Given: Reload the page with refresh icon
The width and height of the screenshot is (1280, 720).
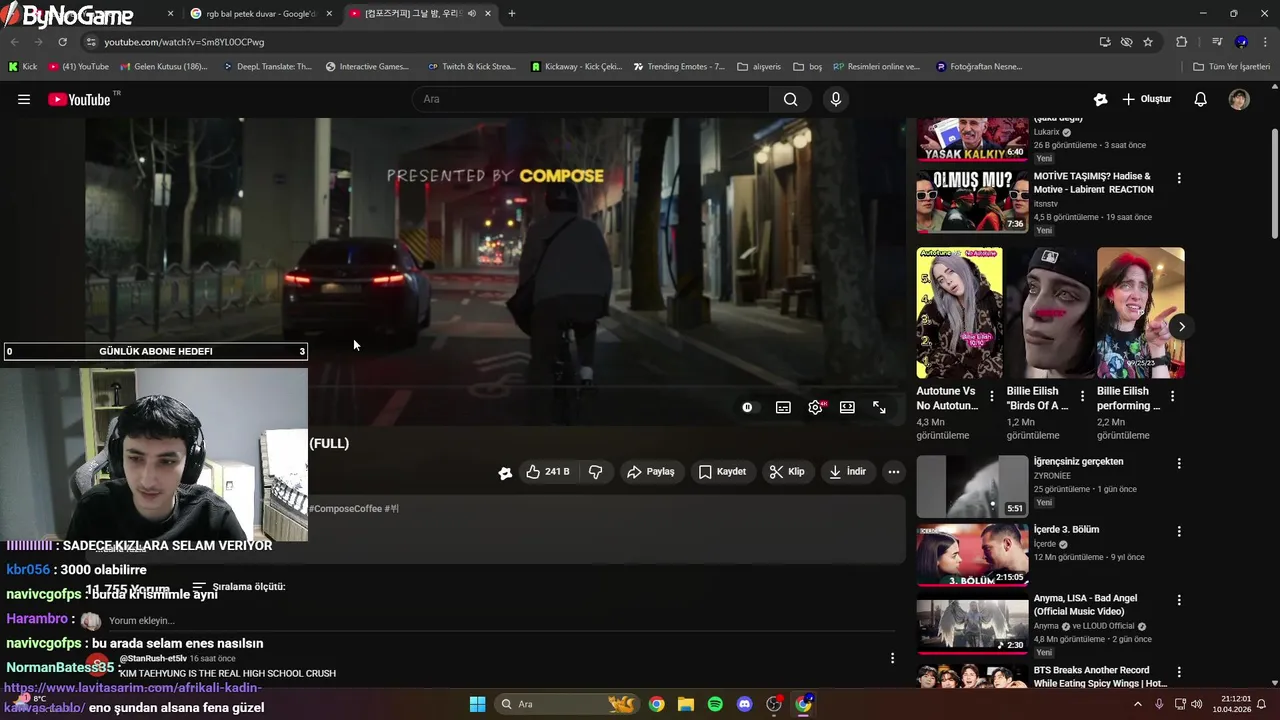Looking at the screenshot, I should click(x=62, y=42).
